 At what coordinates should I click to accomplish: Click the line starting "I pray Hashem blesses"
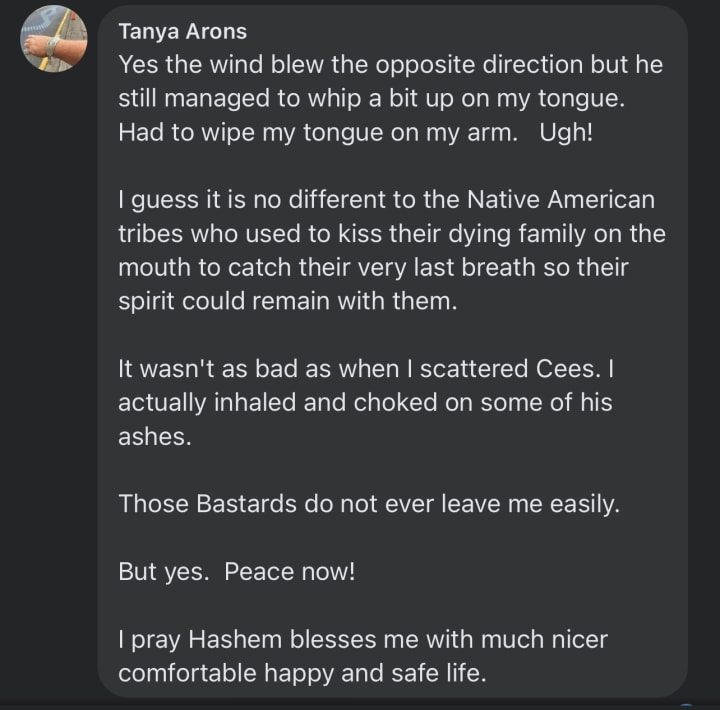[362, 638]
